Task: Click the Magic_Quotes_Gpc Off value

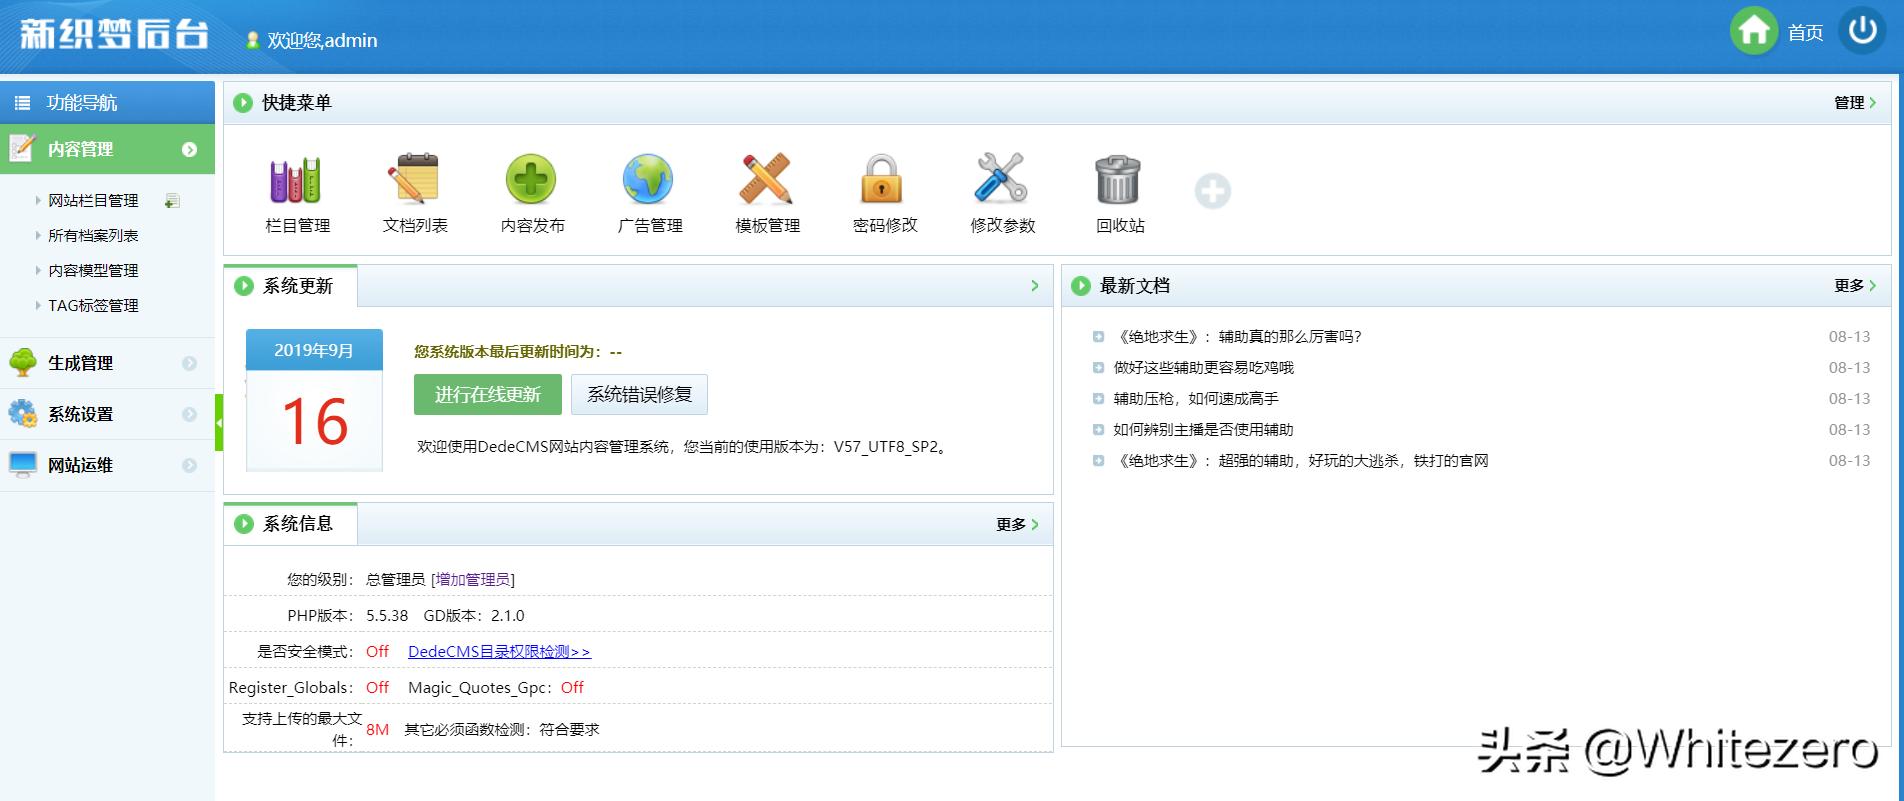Action: tap(572, 688)
